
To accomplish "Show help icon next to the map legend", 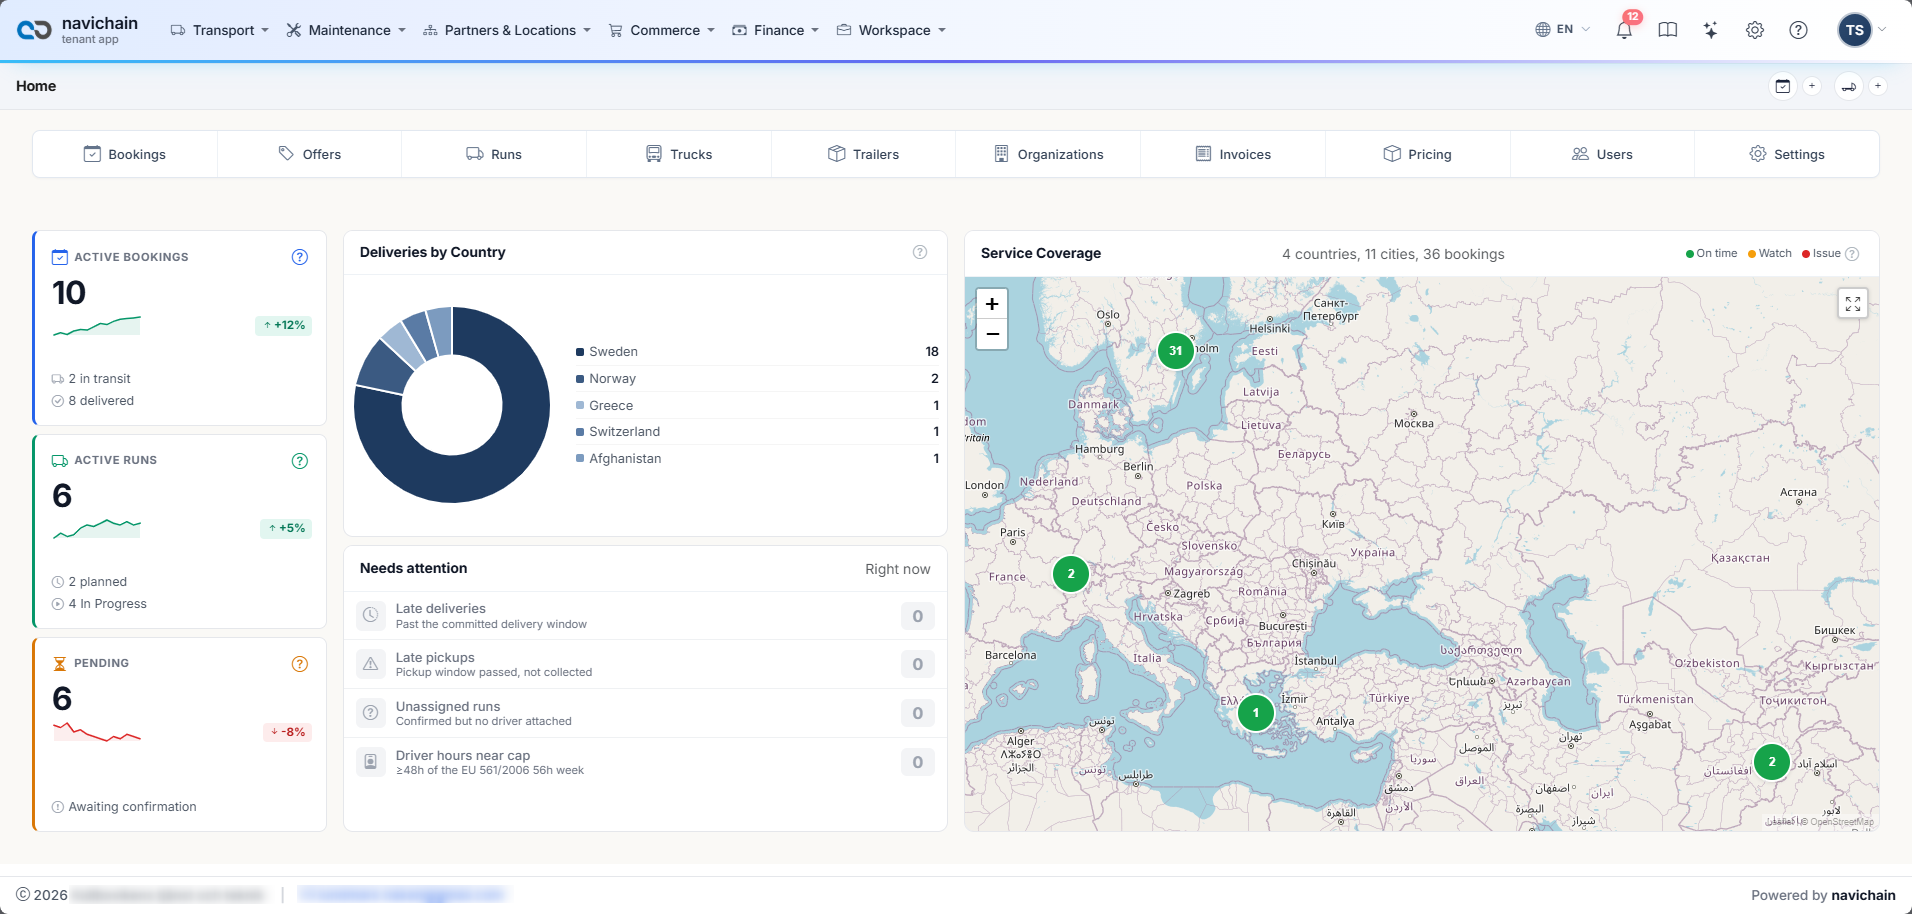I will coord(1852,254).
